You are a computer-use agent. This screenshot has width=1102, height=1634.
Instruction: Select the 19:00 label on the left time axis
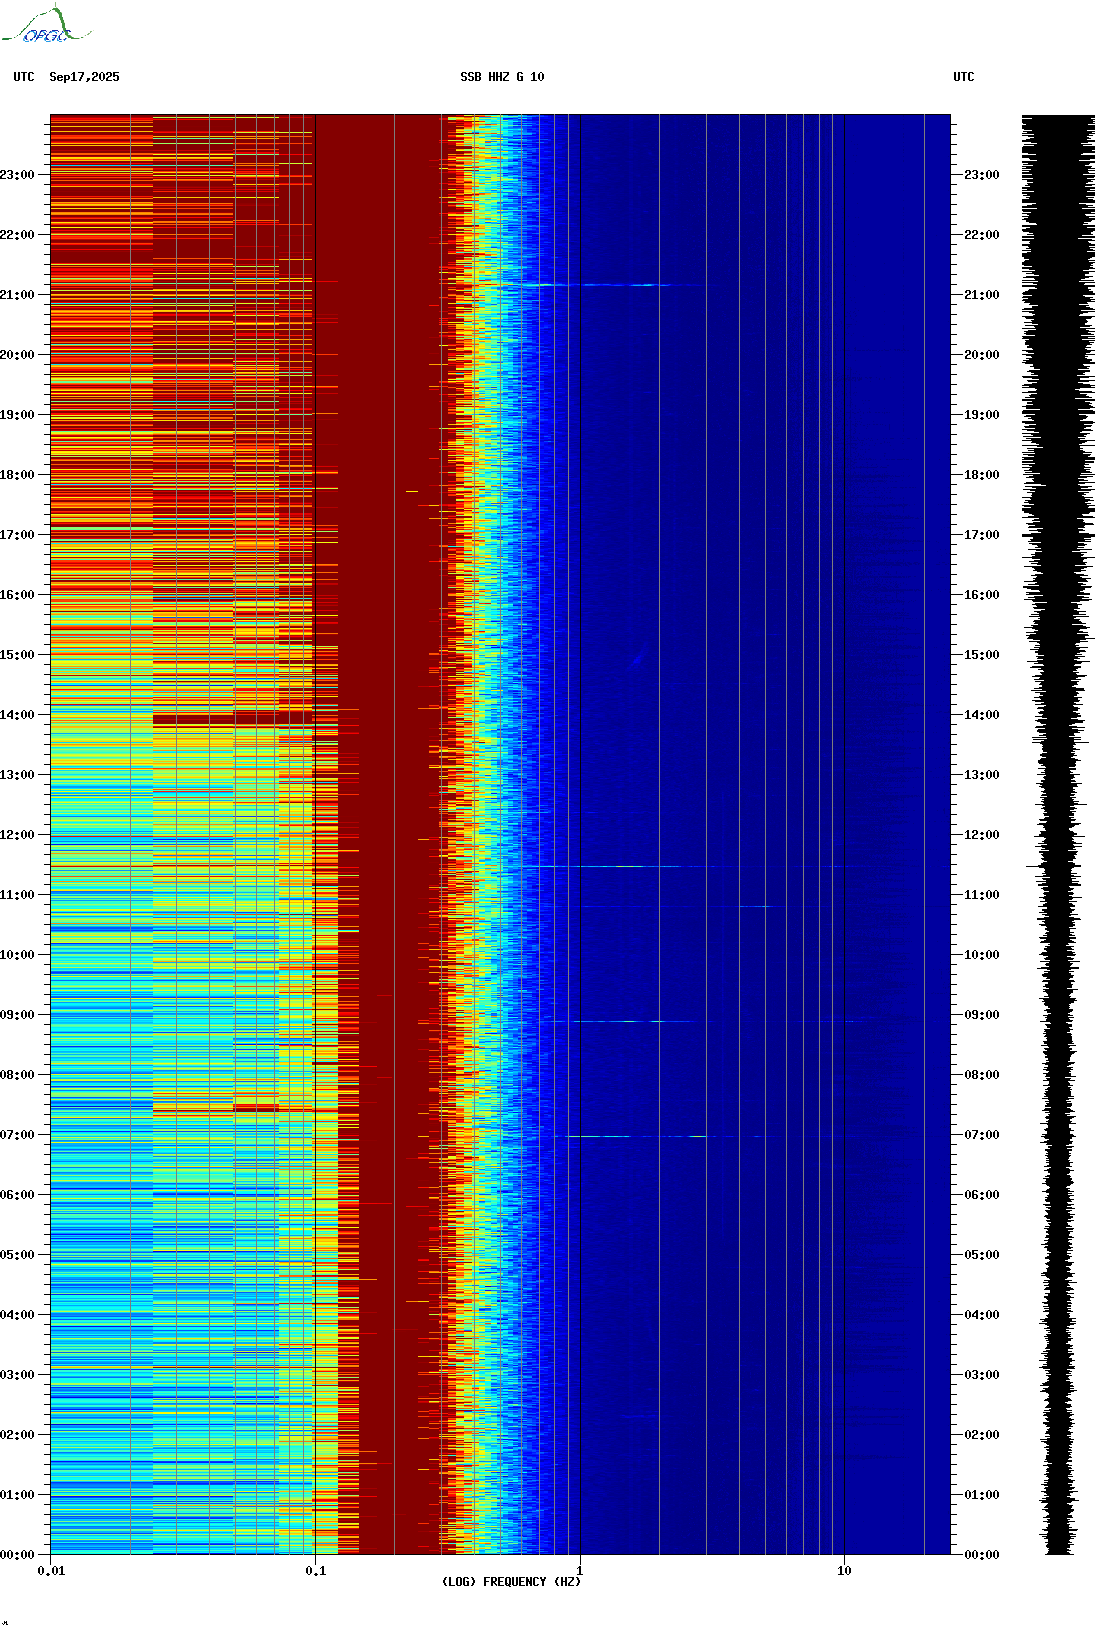(x=17, y=415)
